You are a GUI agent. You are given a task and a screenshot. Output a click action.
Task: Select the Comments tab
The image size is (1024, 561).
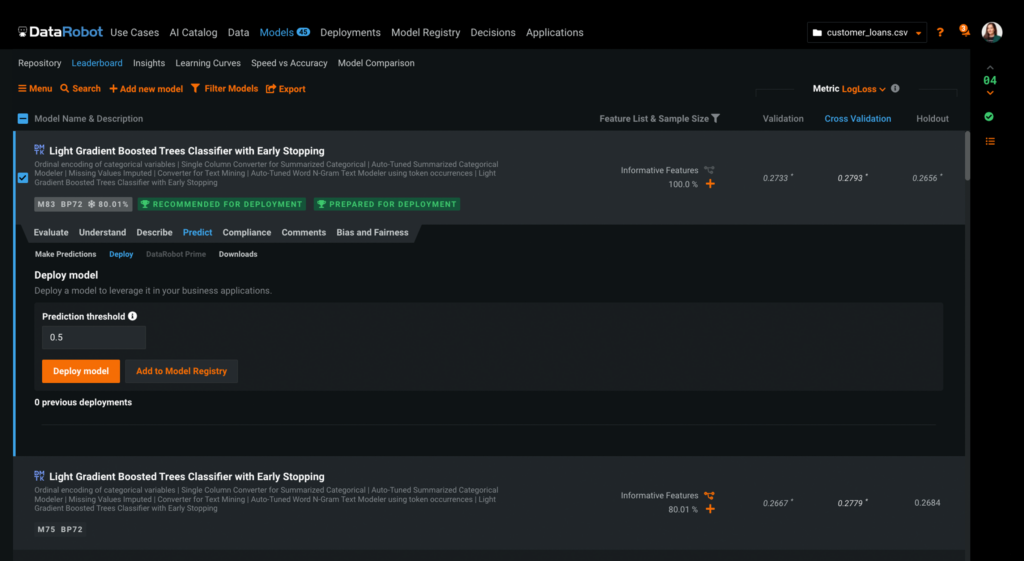303,232
